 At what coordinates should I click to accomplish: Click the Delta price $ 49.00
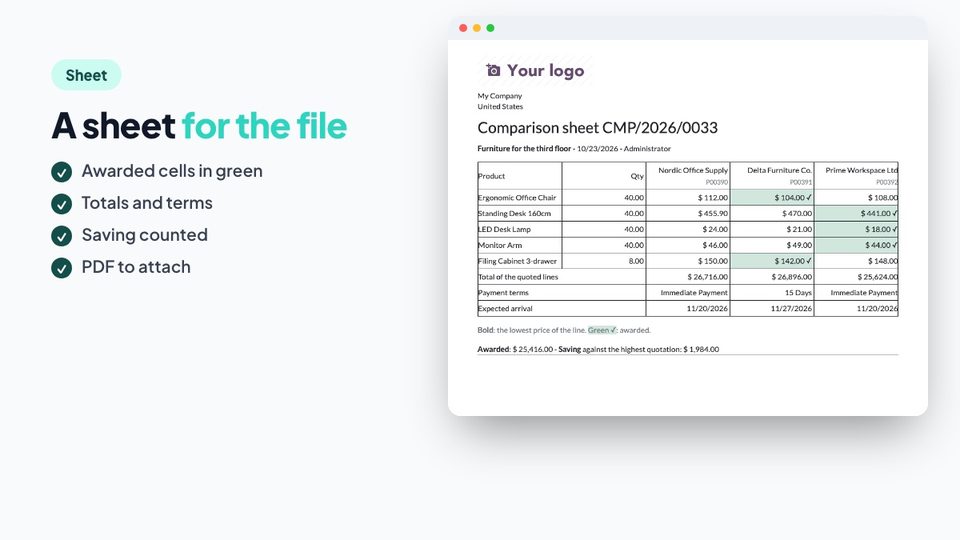799,245
